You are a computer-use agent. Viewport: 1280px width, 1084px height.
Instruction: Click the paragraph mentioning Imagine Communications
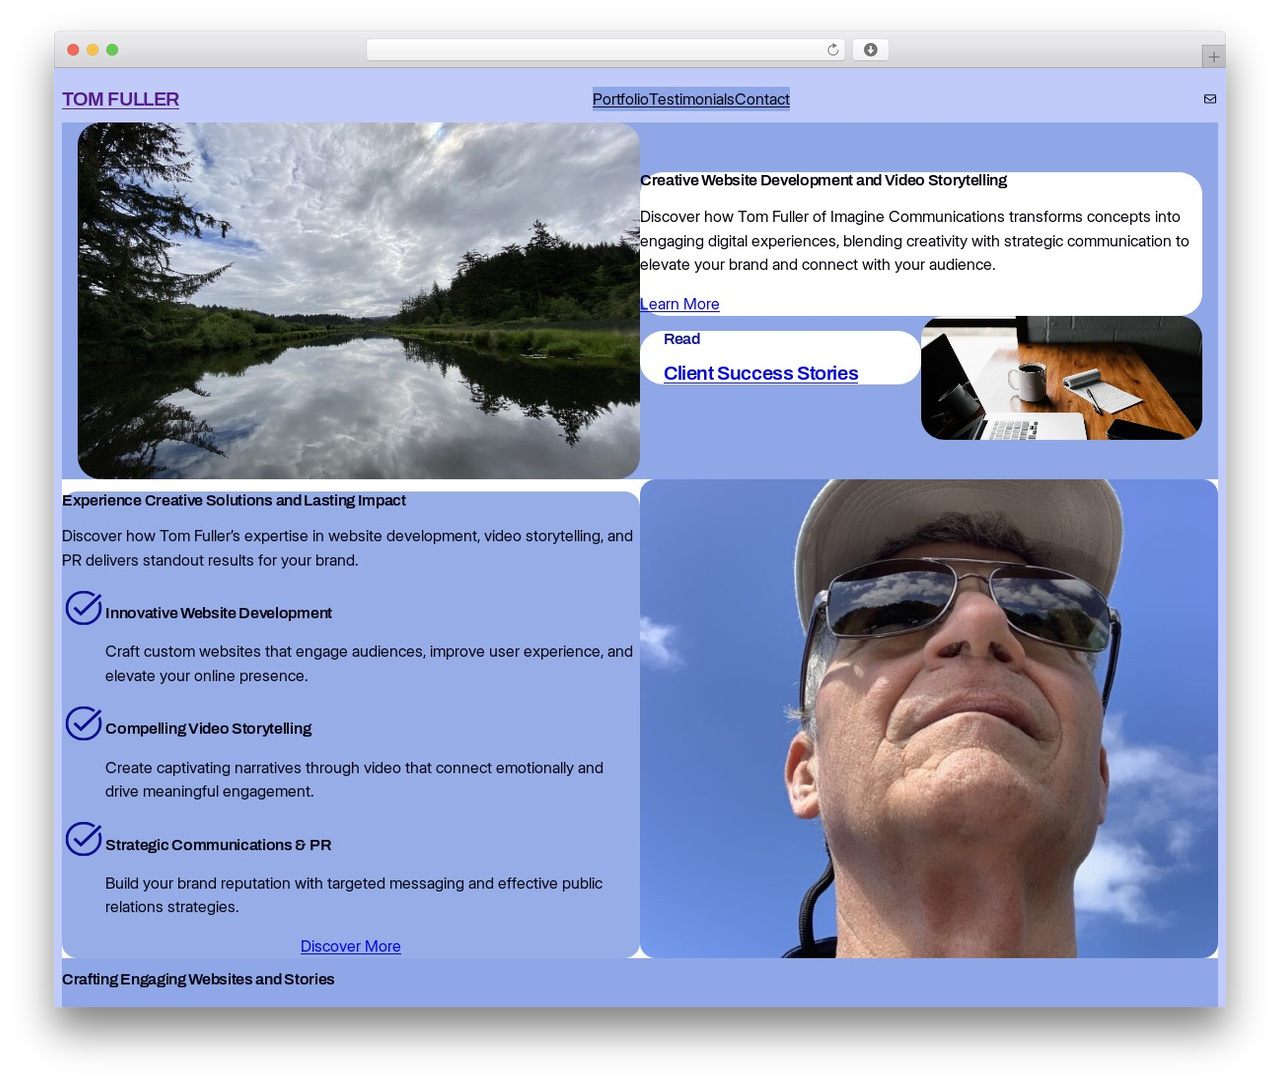[915, 241]
